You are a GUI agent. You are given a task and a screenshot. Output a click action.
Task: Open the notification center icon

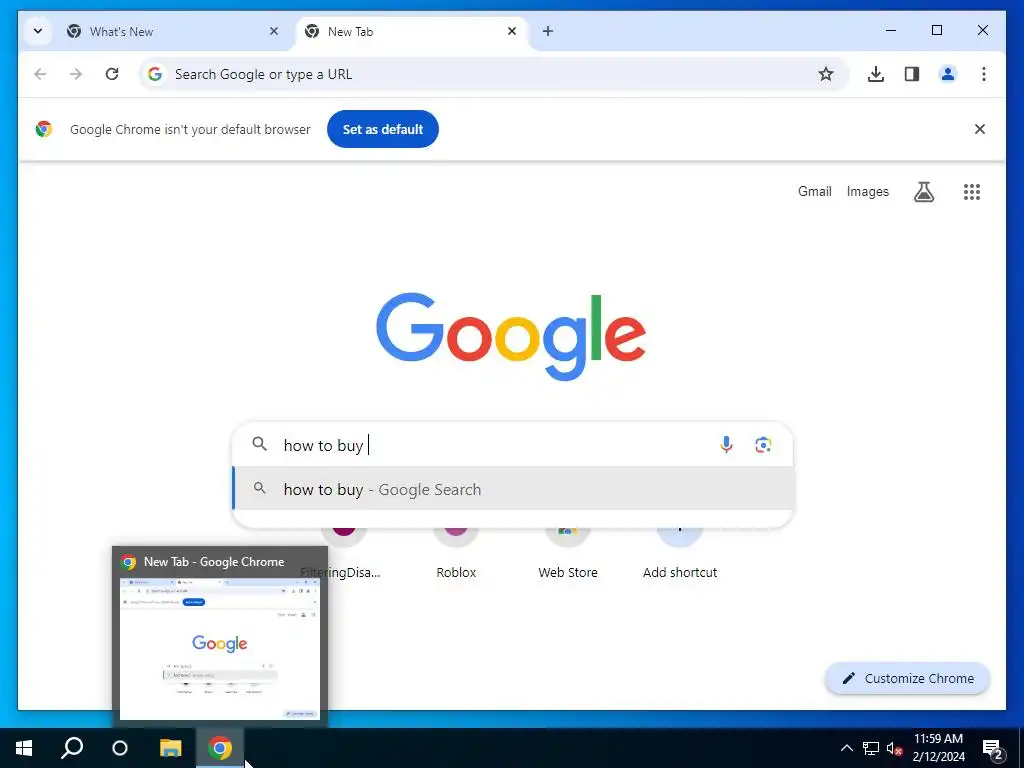pos(993,748)
